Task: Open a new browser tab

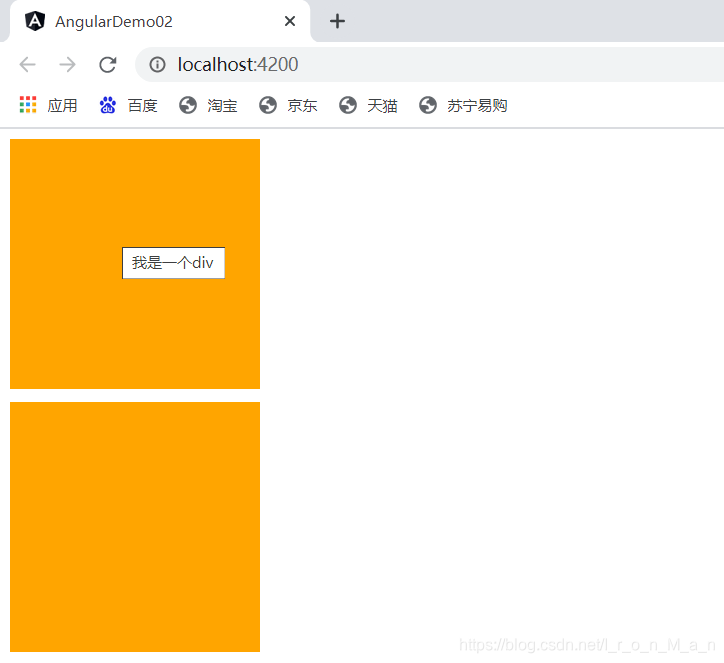Action: click(337, 21)
